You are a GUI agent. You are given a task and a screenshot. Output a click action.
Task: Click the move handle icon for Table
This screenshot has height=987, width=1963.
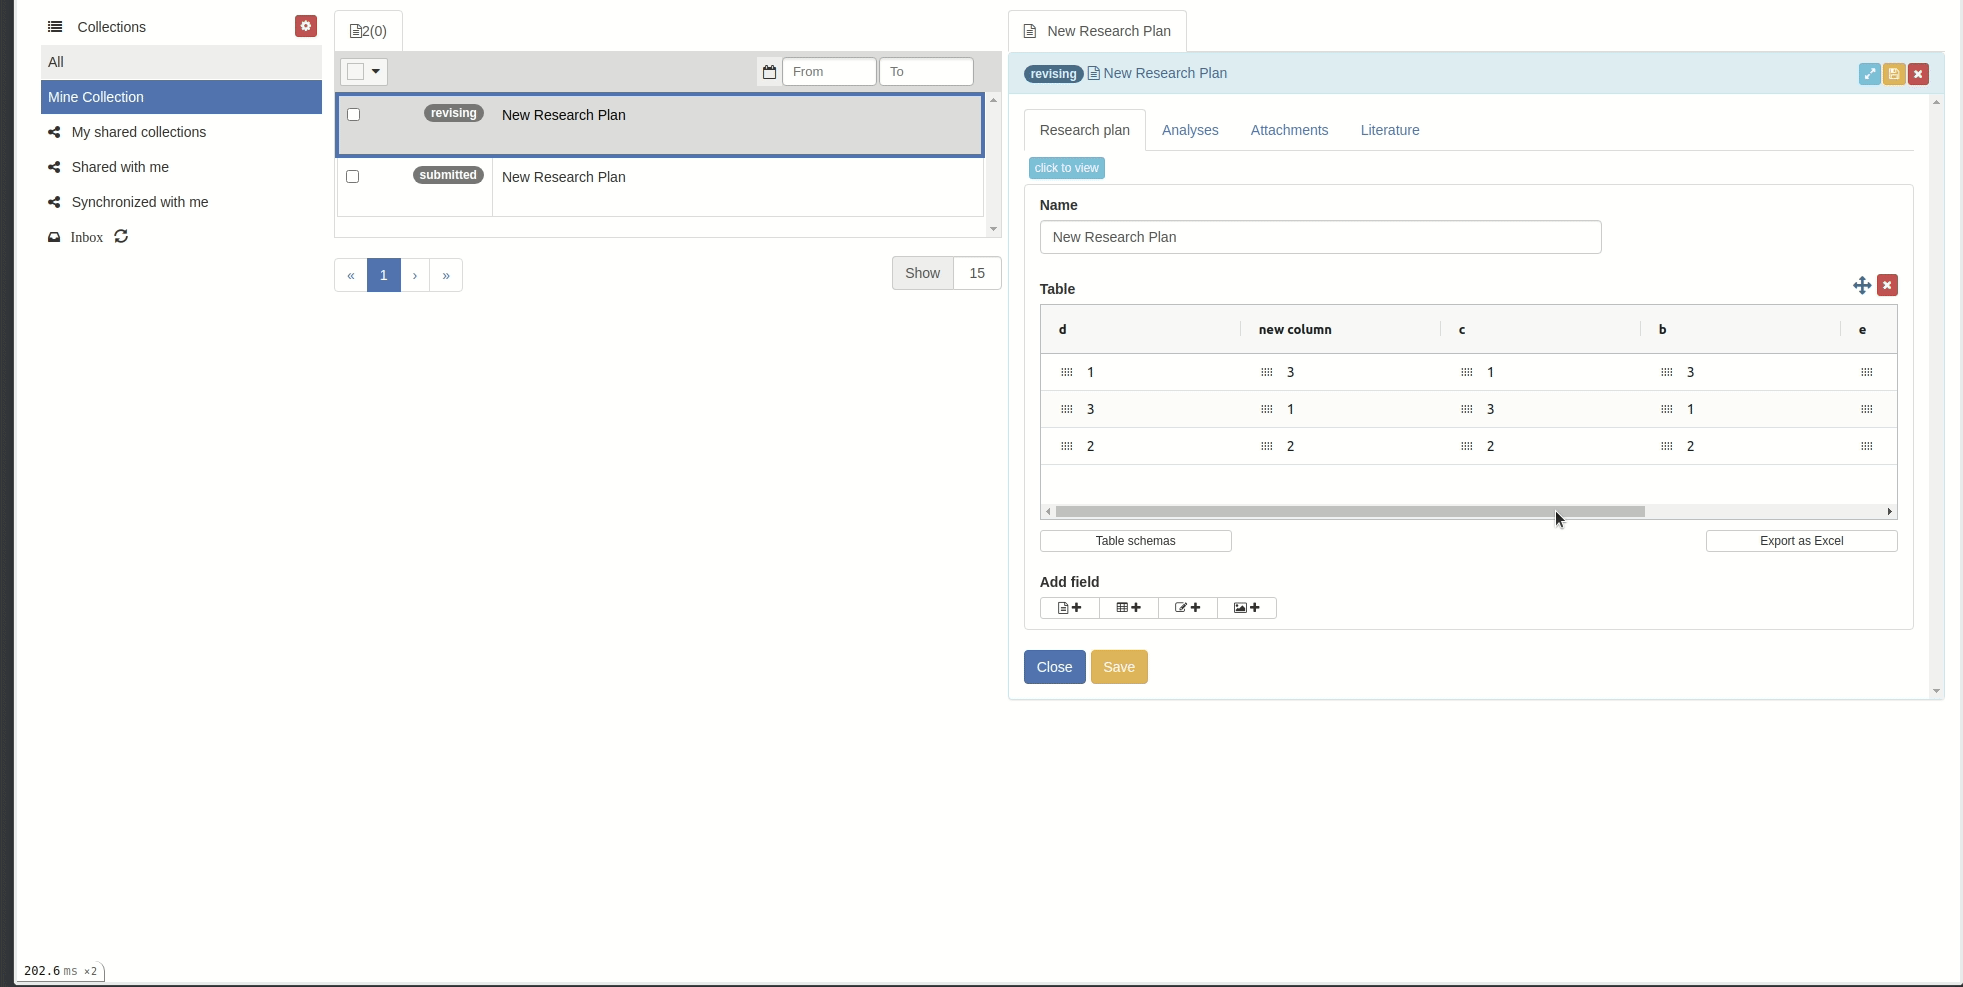(x=1861, y=286)
